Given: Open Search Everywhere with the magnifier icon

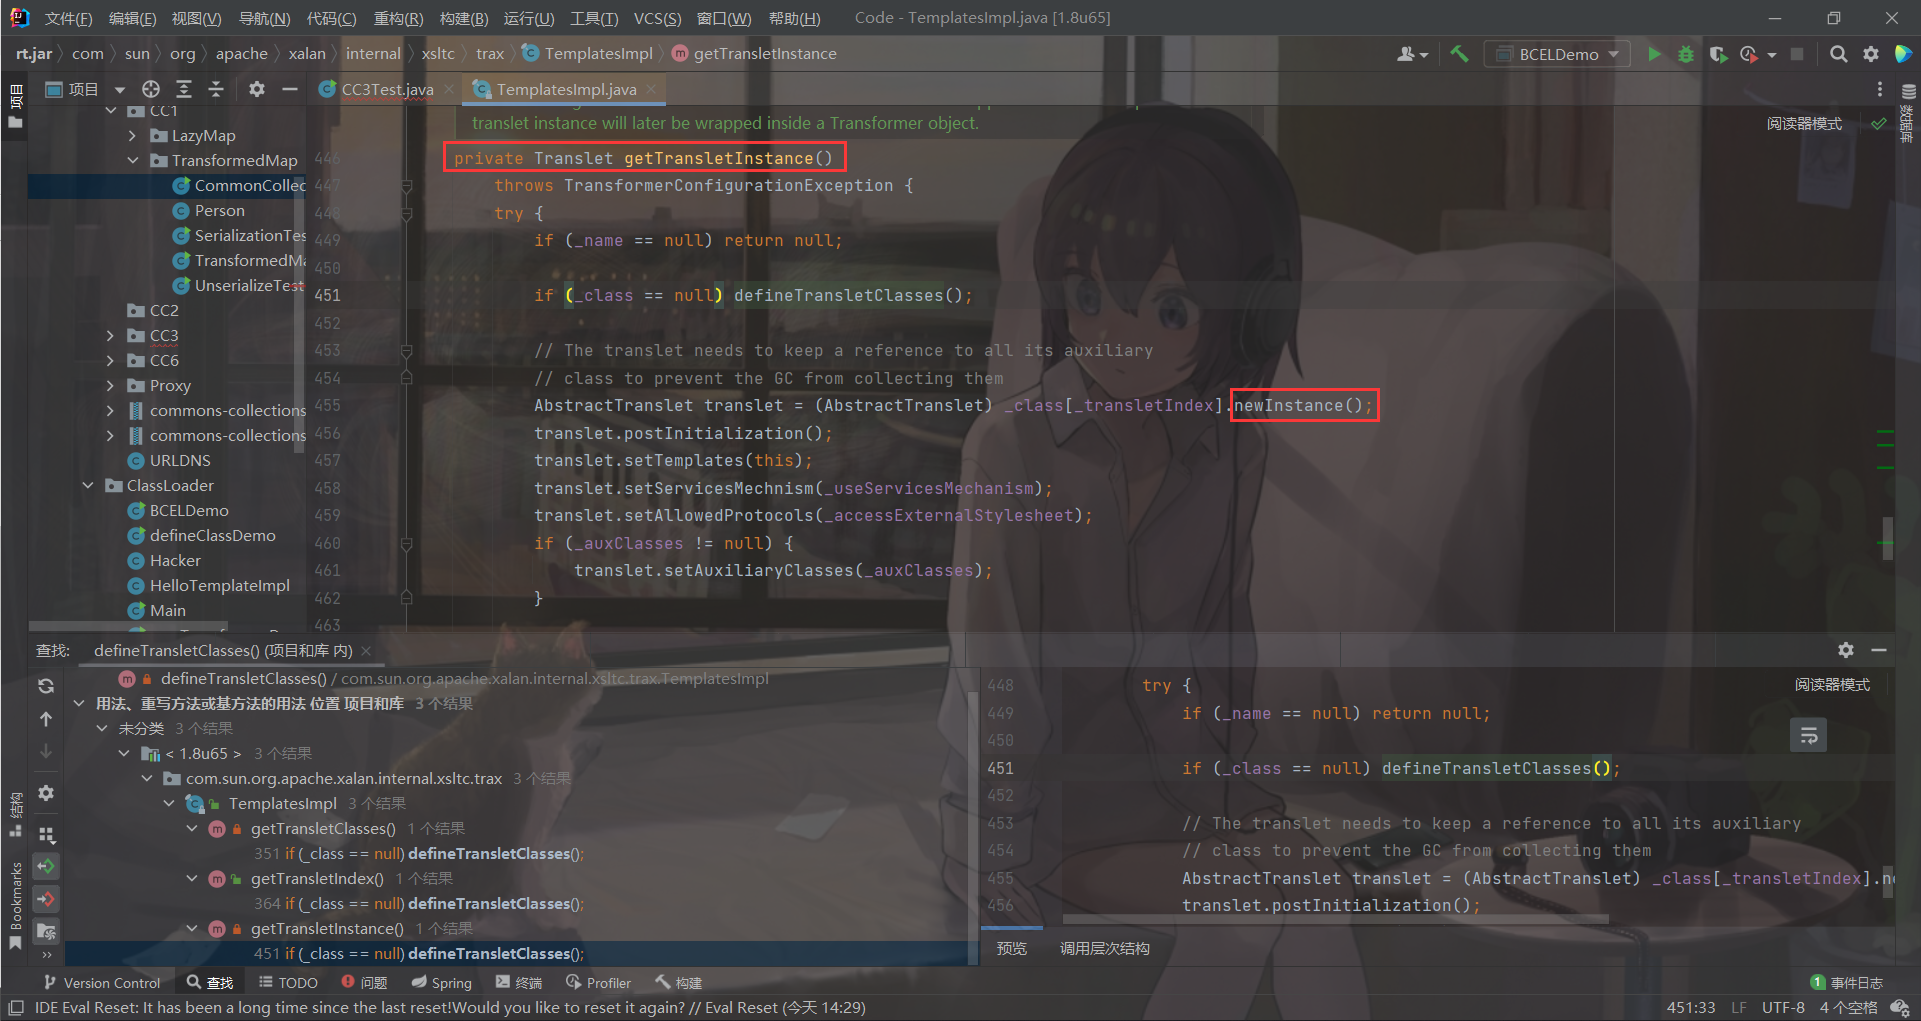Looking at the screenshot, I should tap(1838, 54).
